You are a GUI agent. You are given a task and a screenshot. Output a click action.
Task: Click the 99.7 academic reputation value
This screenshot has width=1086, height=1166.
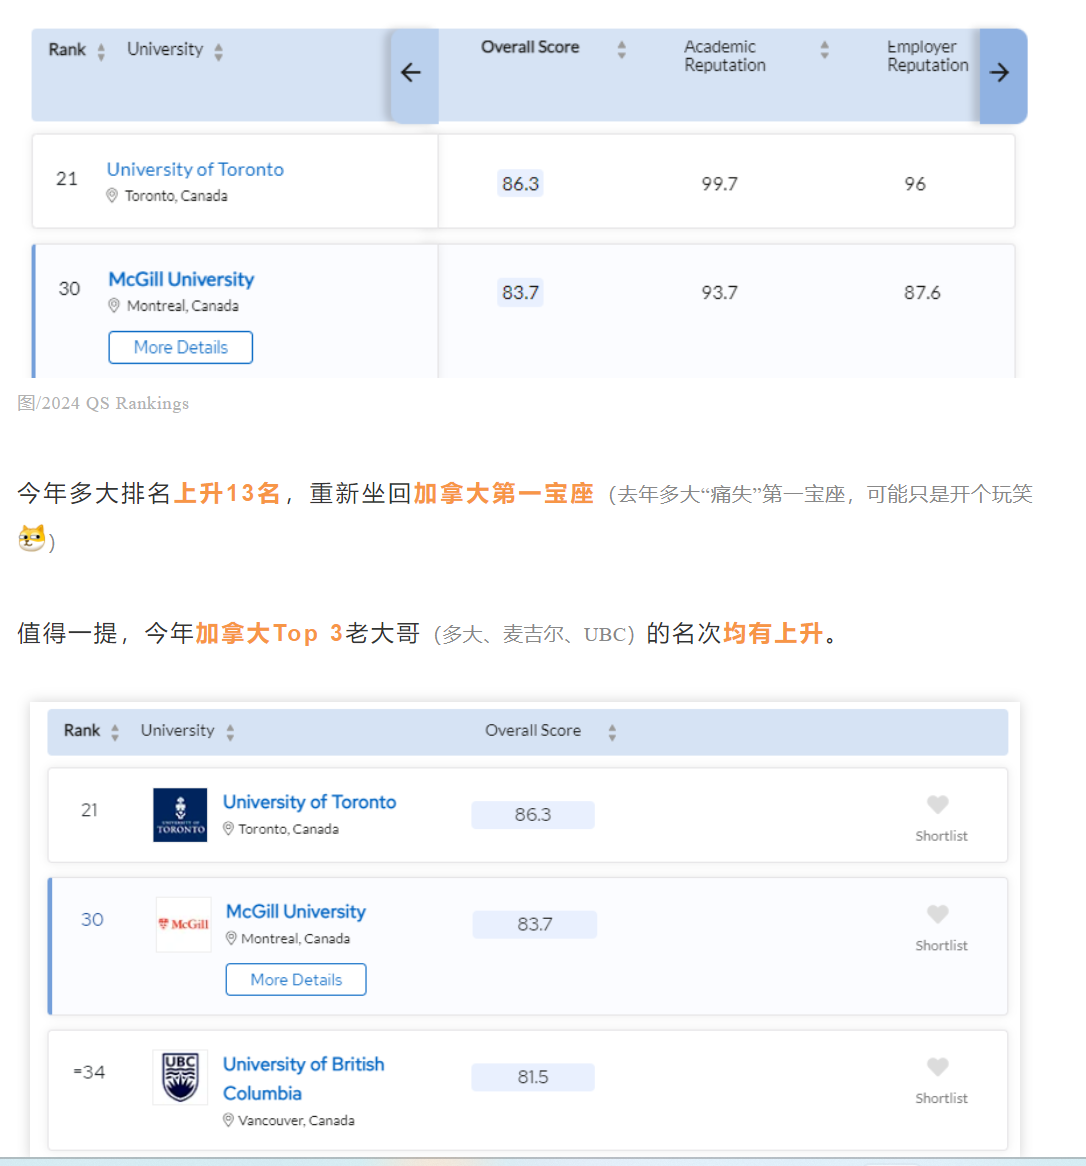pyautogui.click(x=719, y=184)
